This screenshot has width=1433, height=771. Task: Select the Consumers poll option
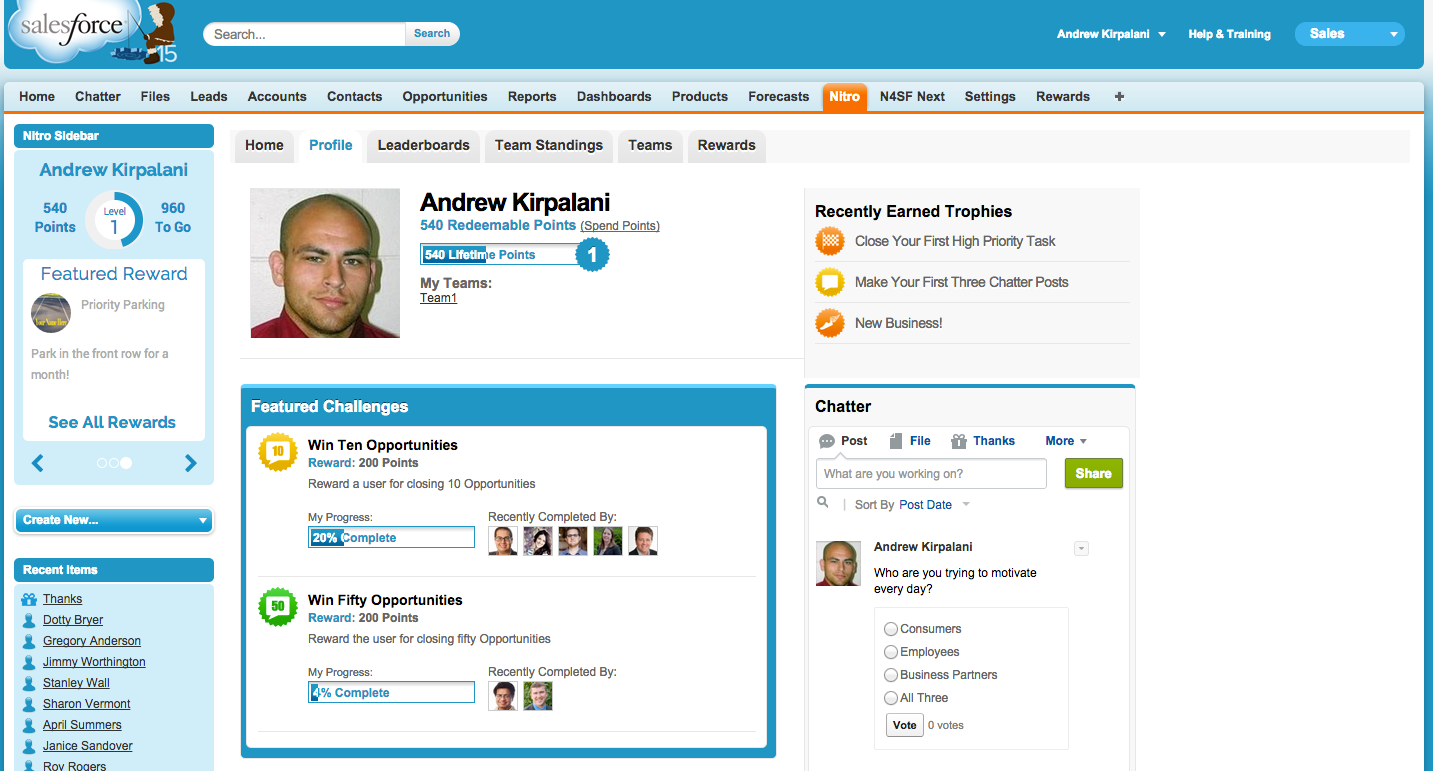(x=890, y=629)
